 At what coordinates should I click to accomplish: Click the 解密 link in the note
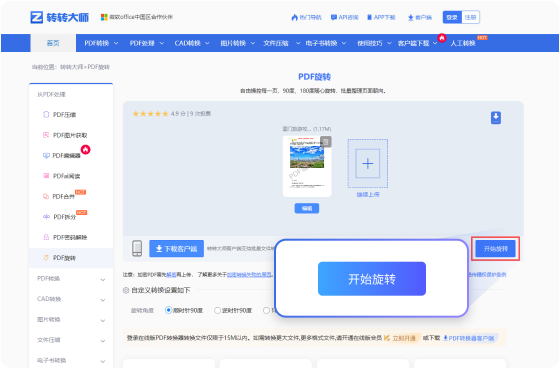pyautogui.click(x=171, y=275)
